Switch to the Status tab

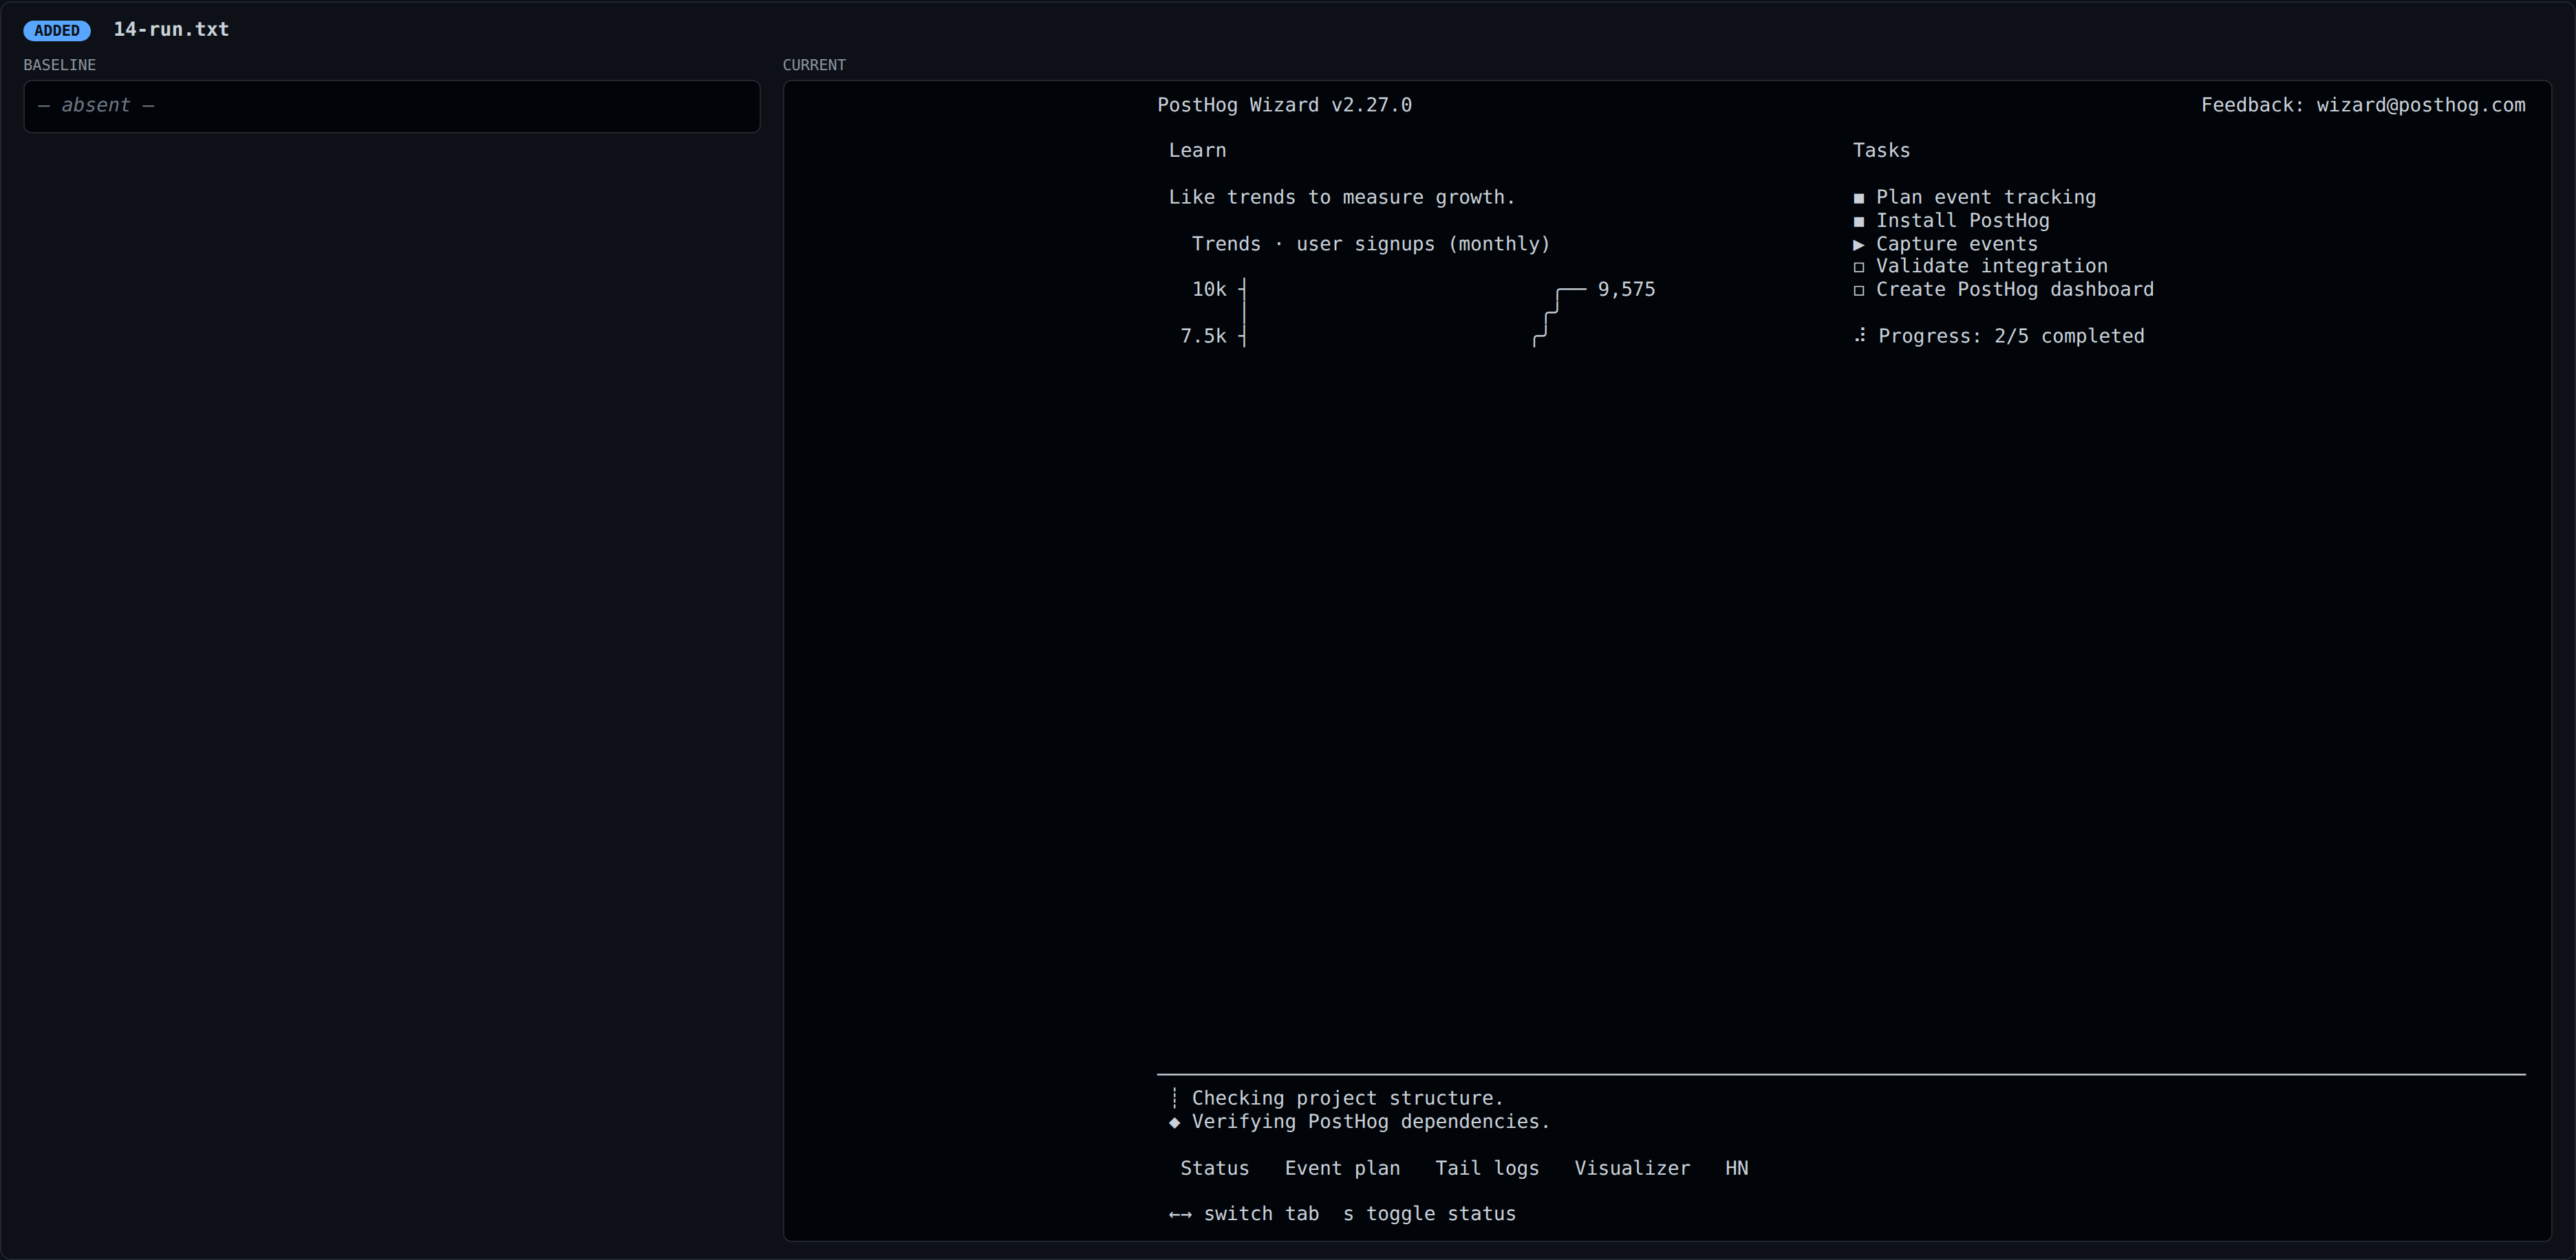(x=1214, y=1168)
